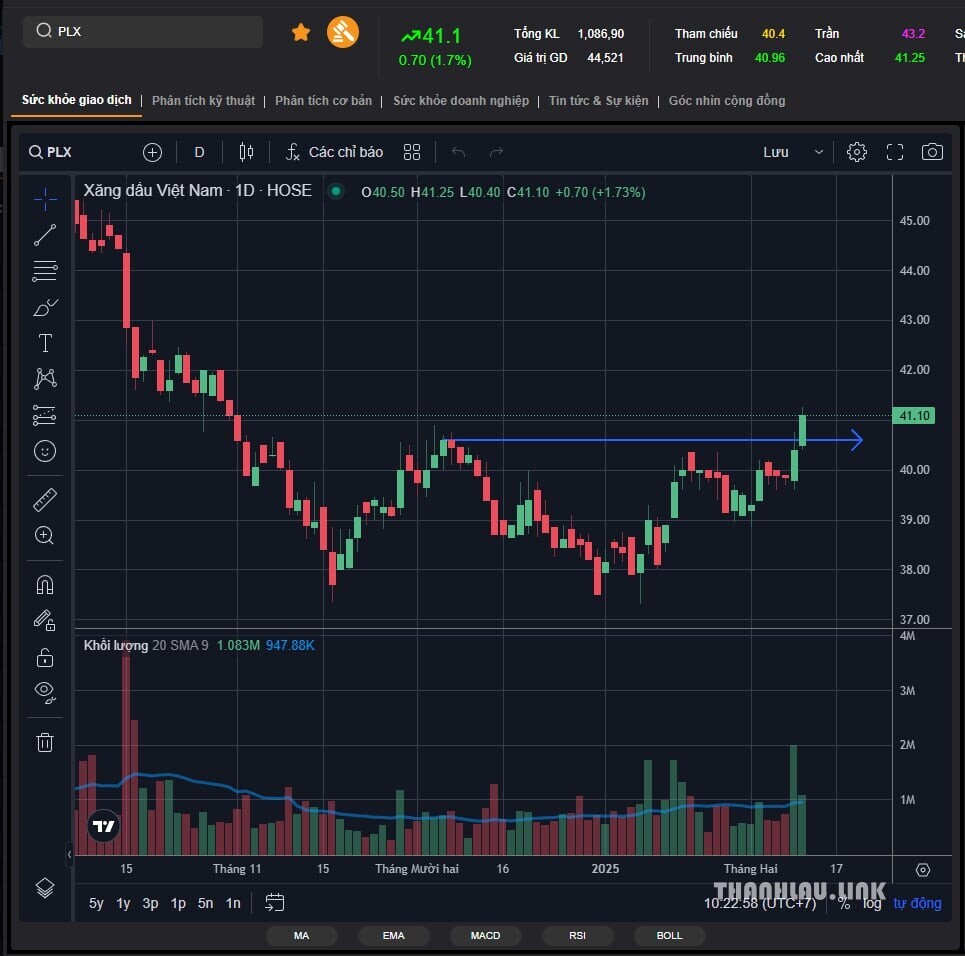Open the candlestick chart style menu

pos(246,152)
